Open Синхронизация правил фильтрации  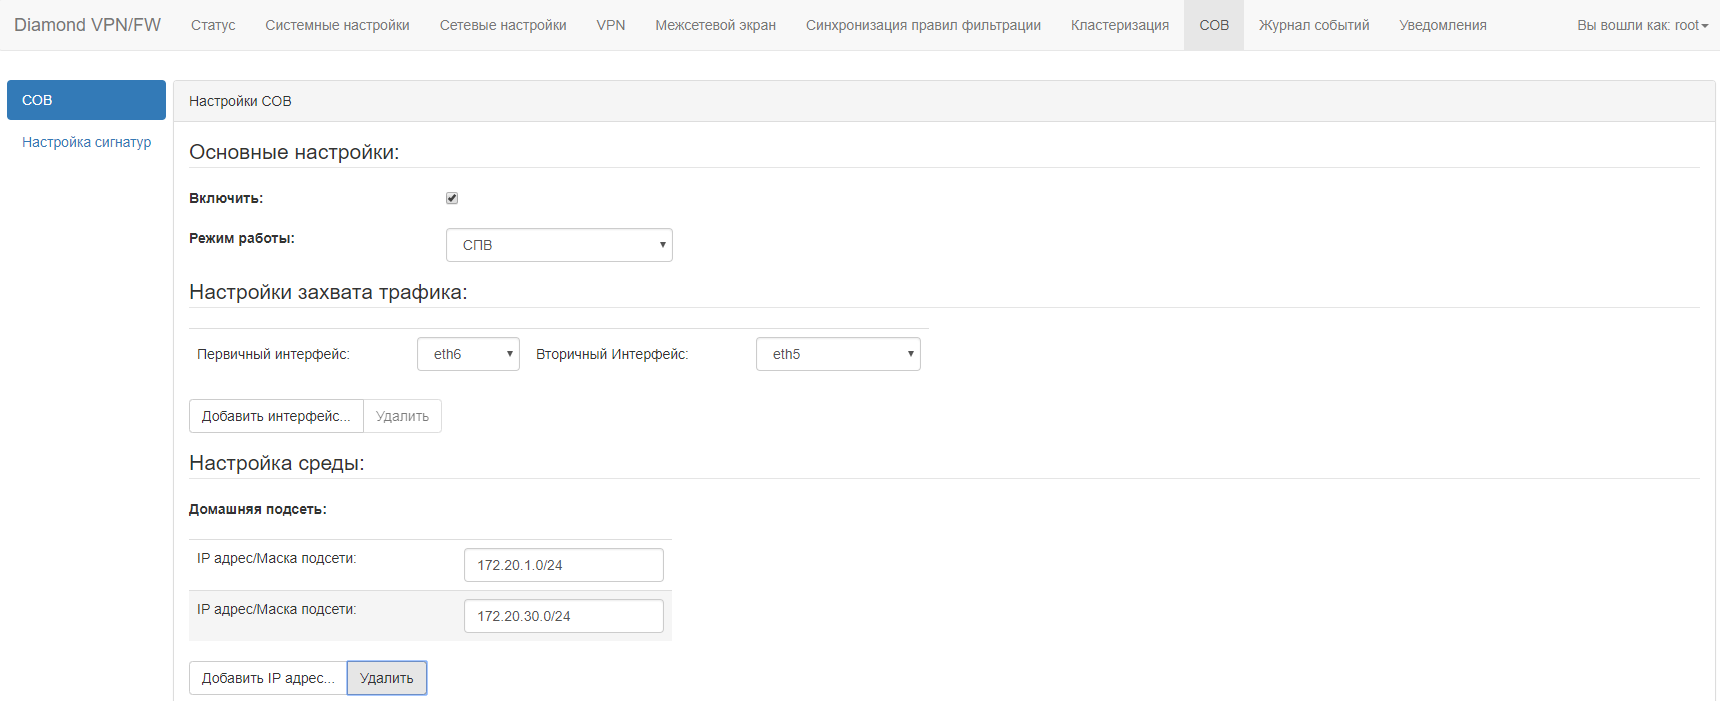[923, 25]
